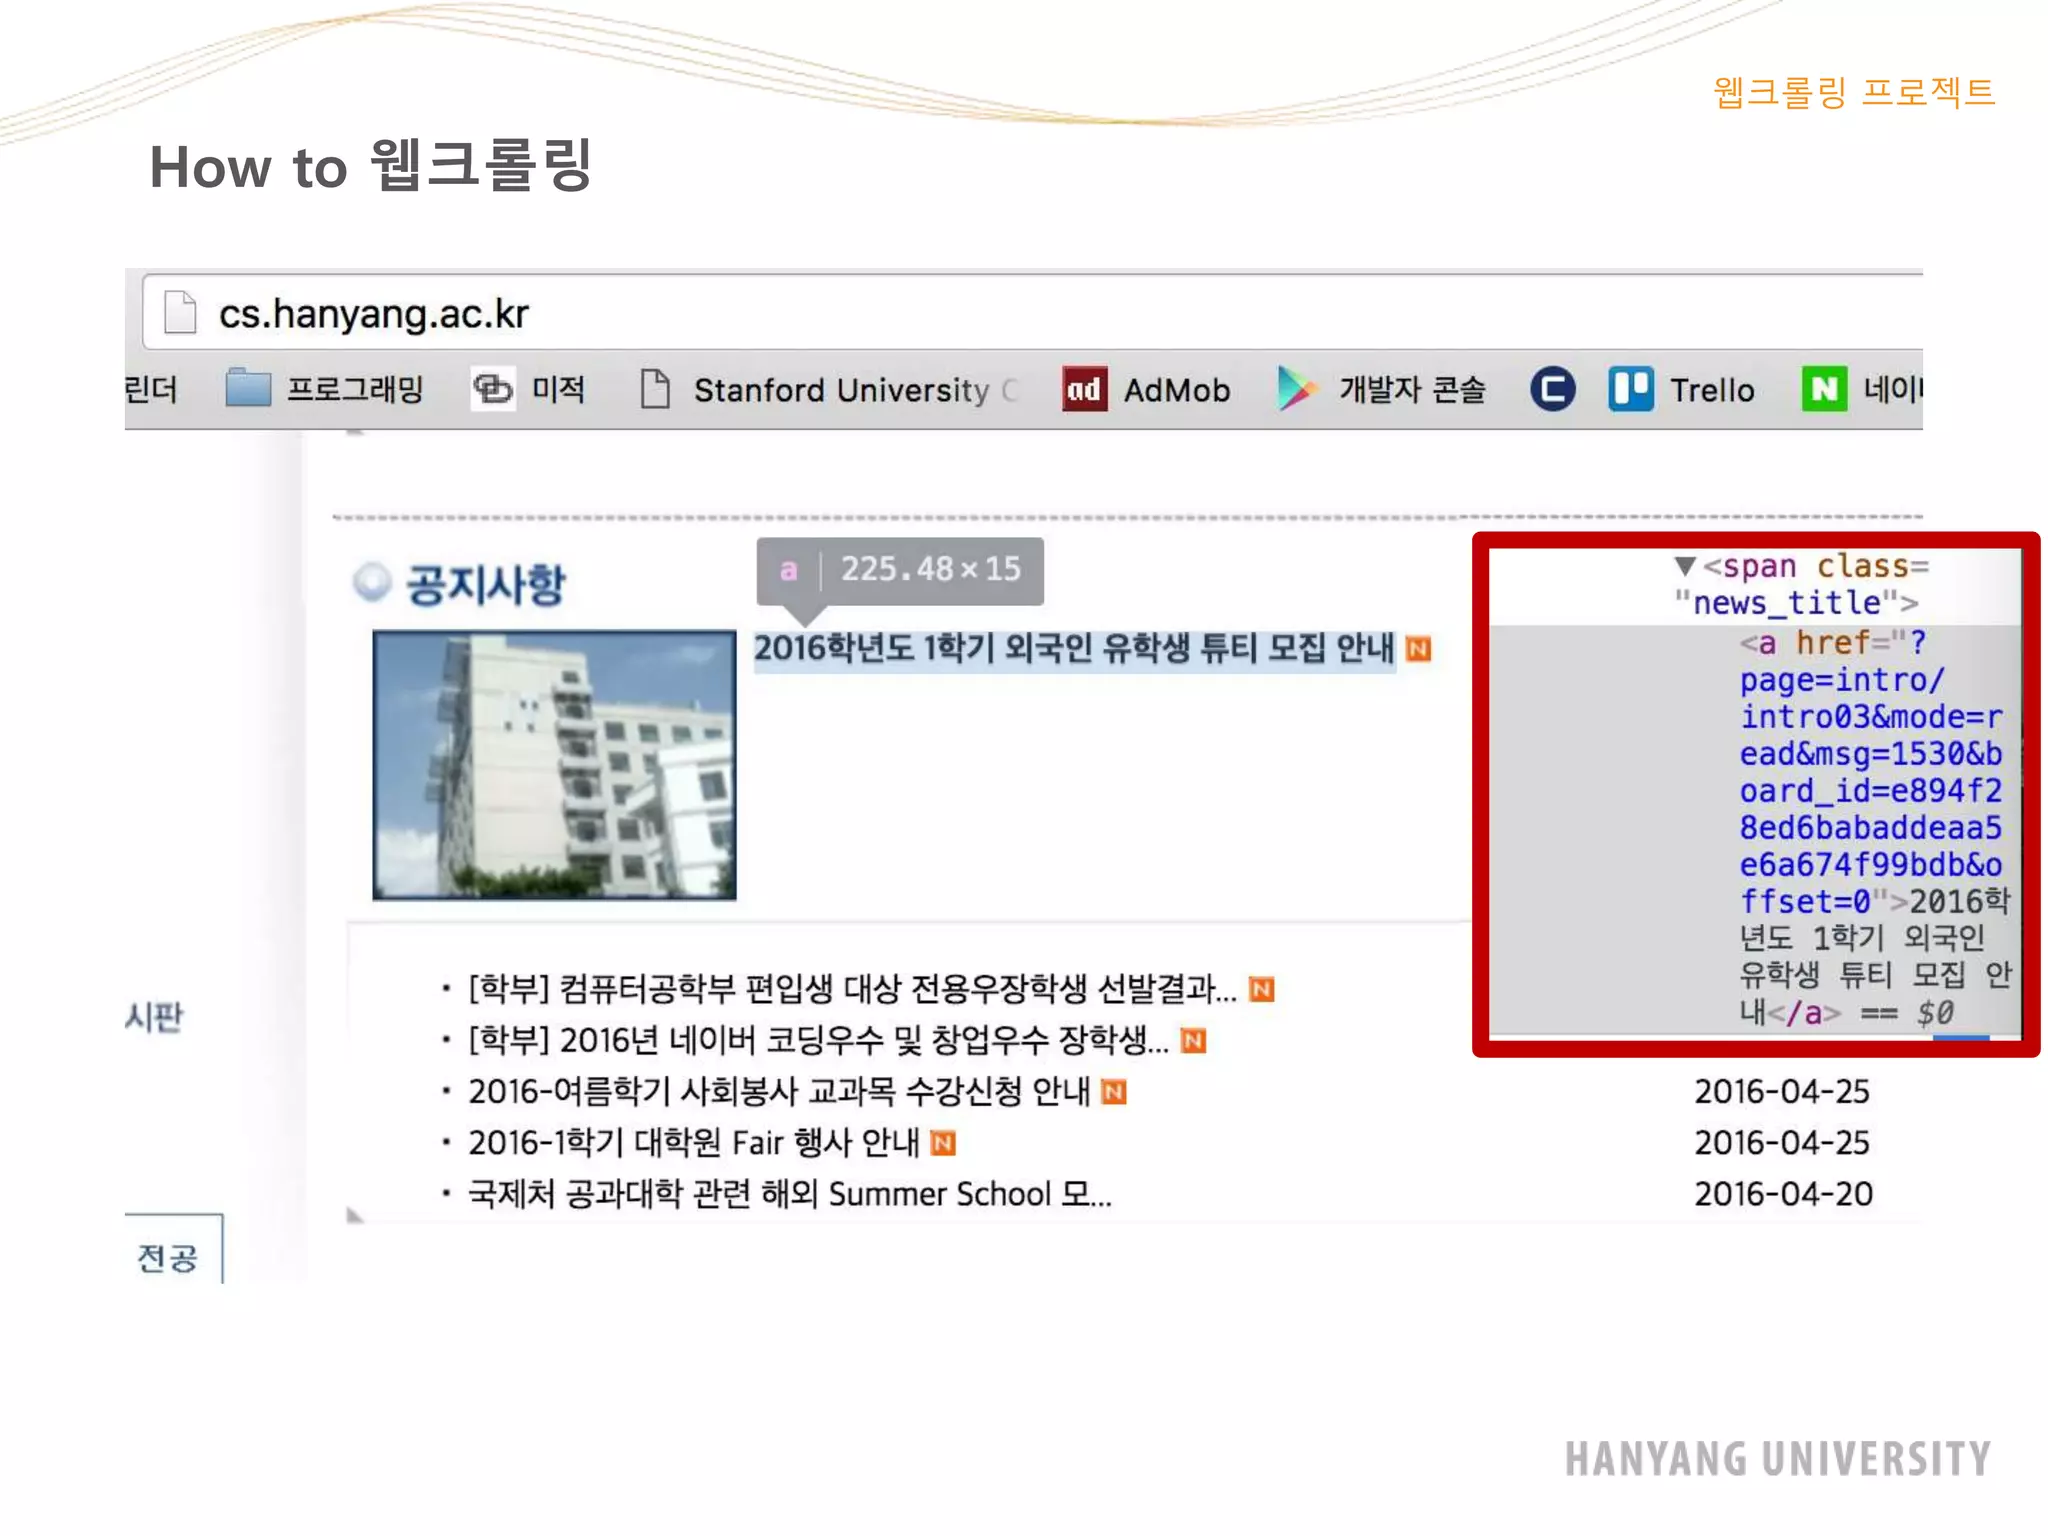This screenshot has height=1536, width=2048.
Task: Open the AdMob bookmark
Action: [x=1147, y=389]
